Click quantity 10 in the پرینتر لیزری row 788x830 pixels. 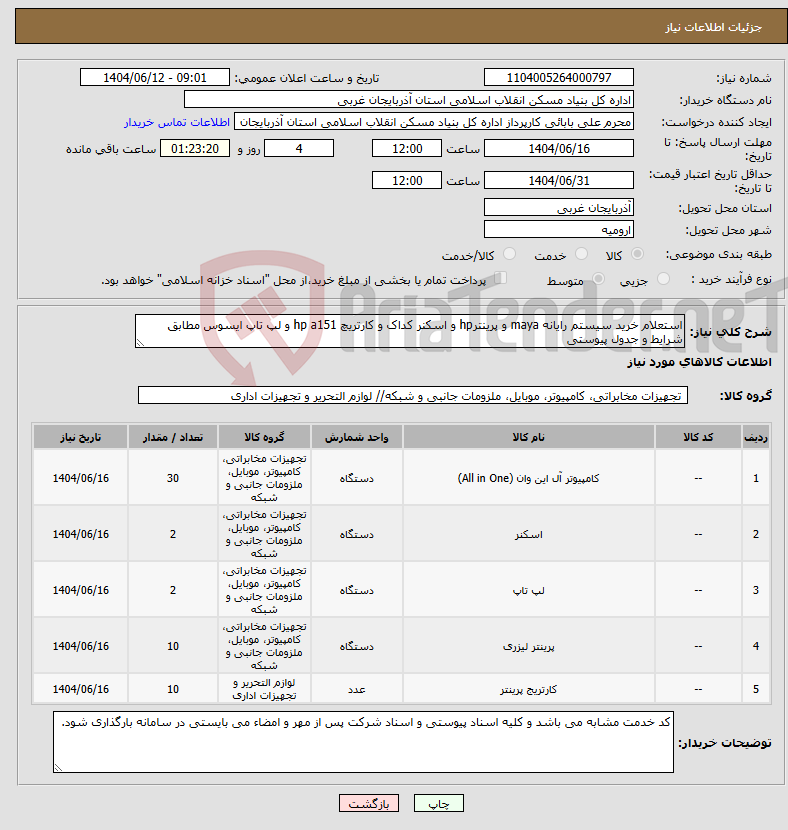tap(173, 646)
